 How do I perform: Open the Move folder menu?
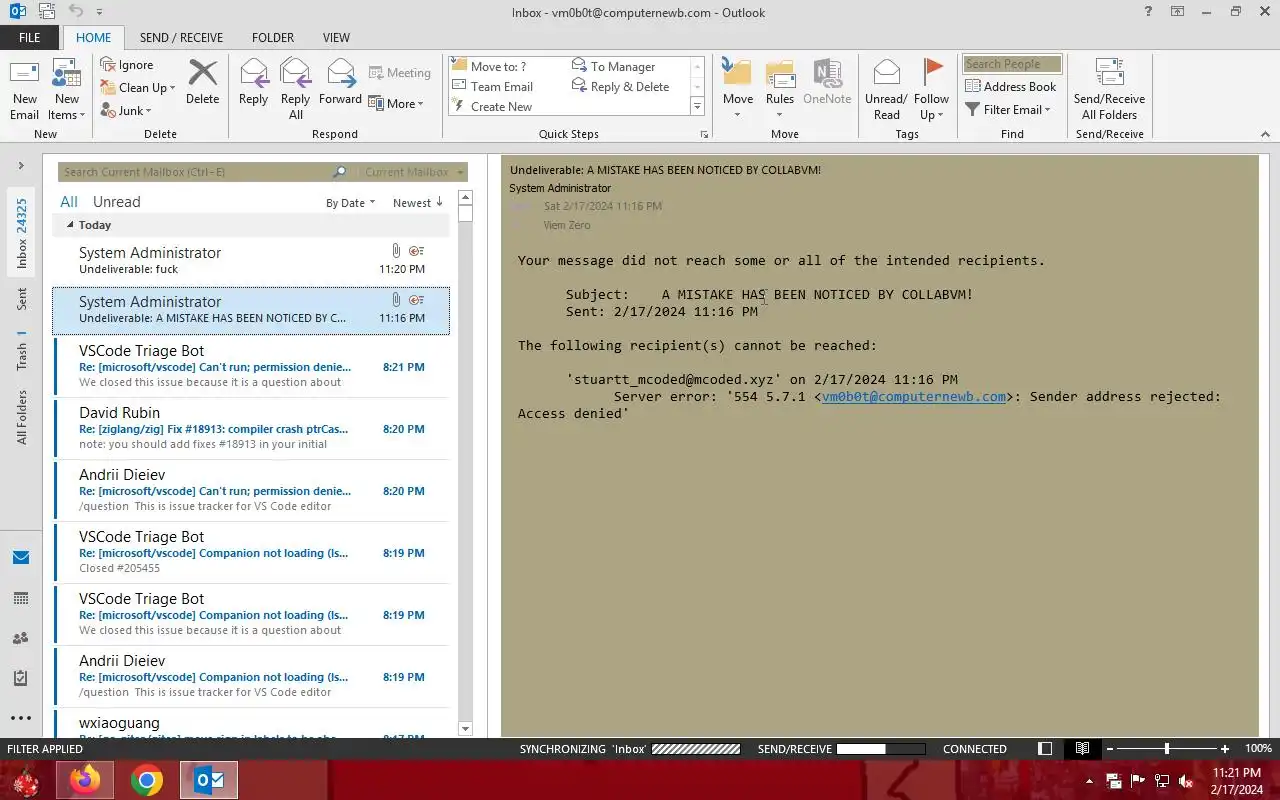tap(737, 90)
